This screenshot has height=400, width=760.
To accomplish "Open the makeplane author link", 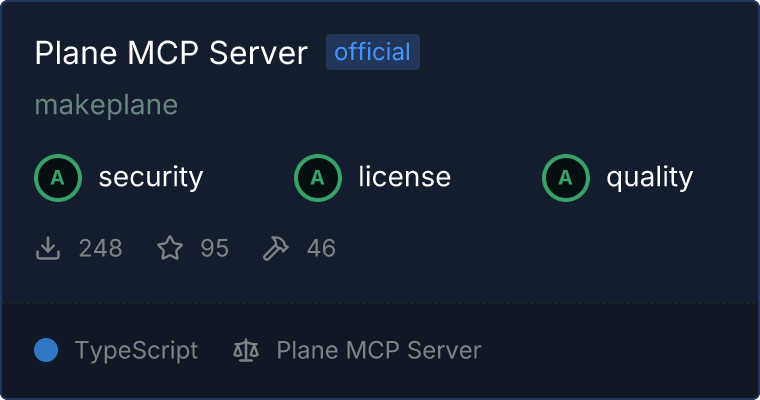I will click(106, 105).
